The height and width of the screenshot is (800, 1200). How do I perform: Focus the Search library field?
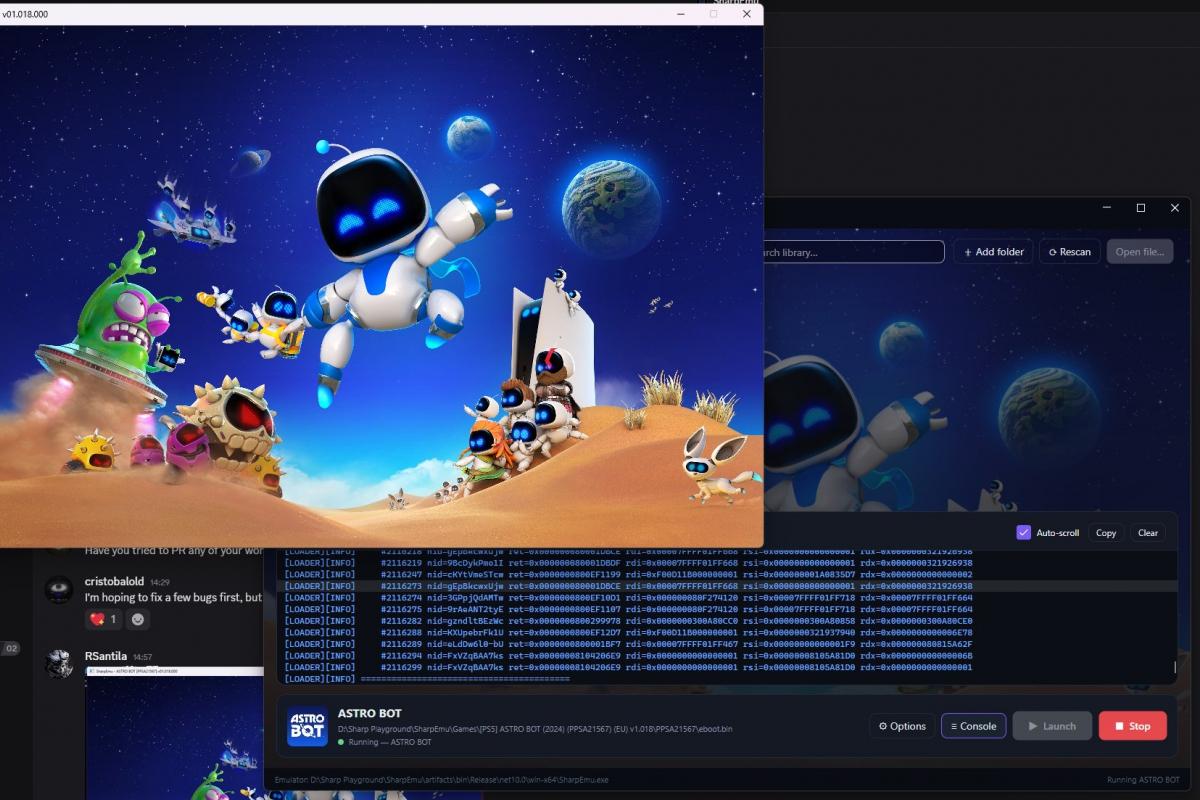tap(854, 252)
